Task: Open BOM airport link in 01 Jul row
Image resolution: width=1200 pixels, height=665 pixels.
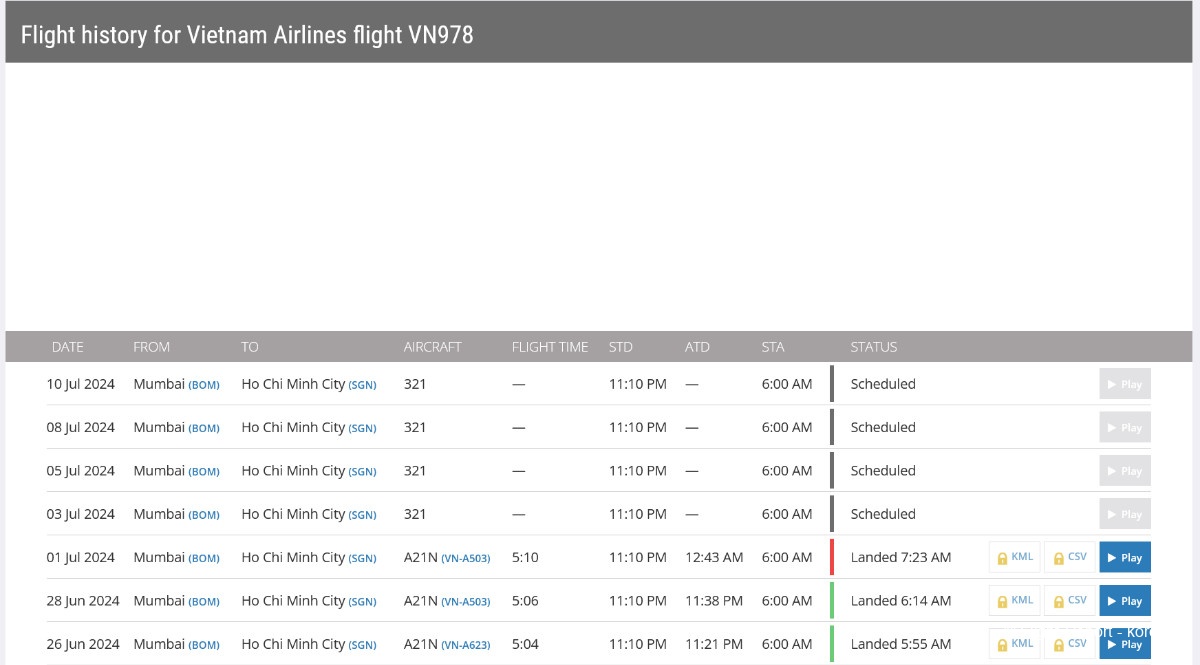Action: tap(204, 558)
